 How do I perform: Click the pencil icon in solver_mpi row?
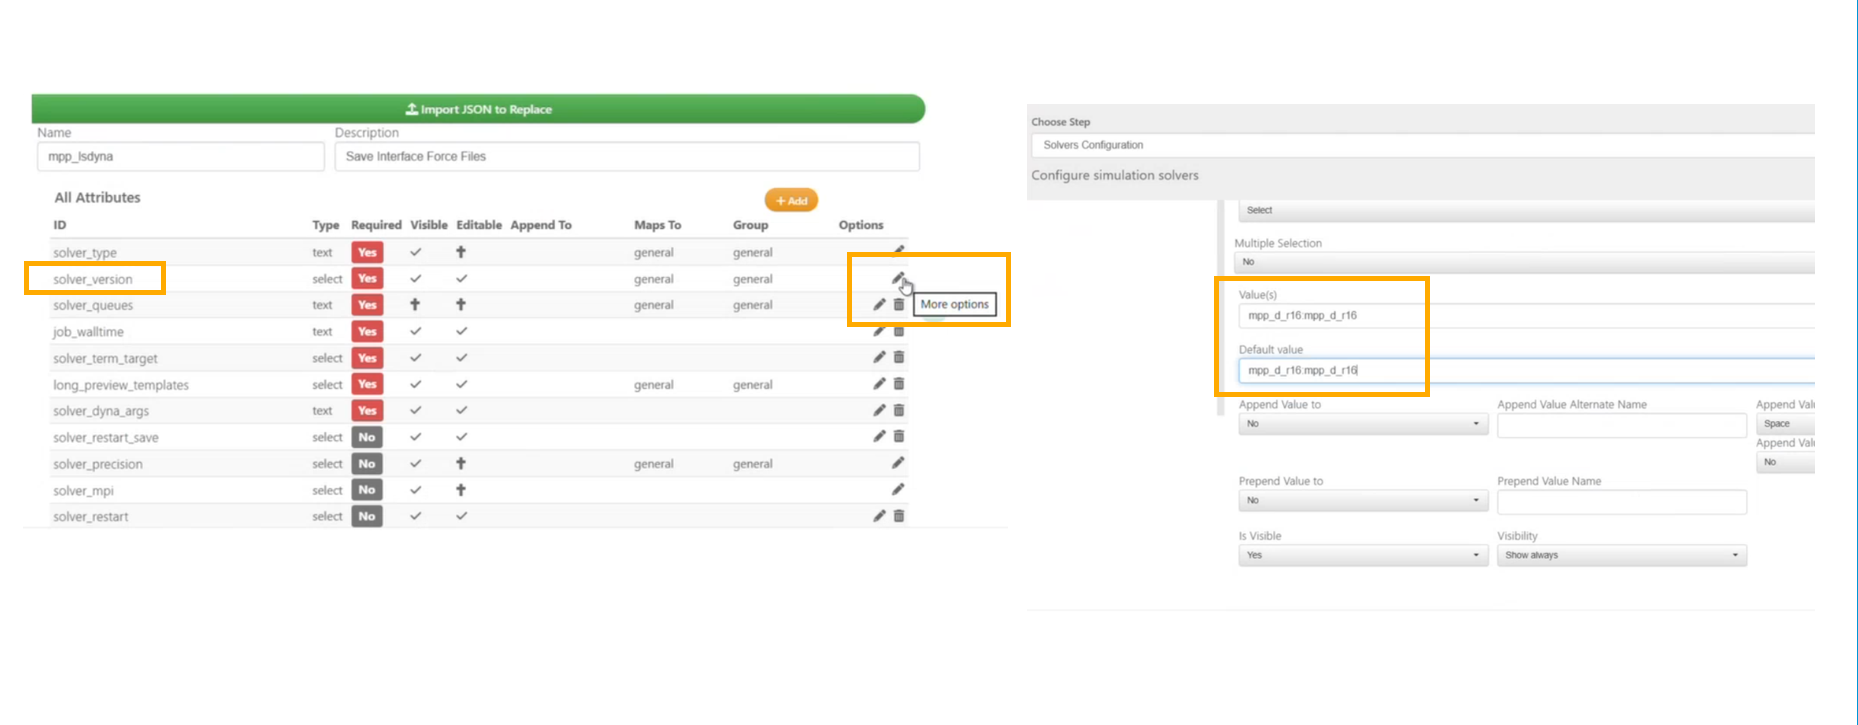(898, 490)
